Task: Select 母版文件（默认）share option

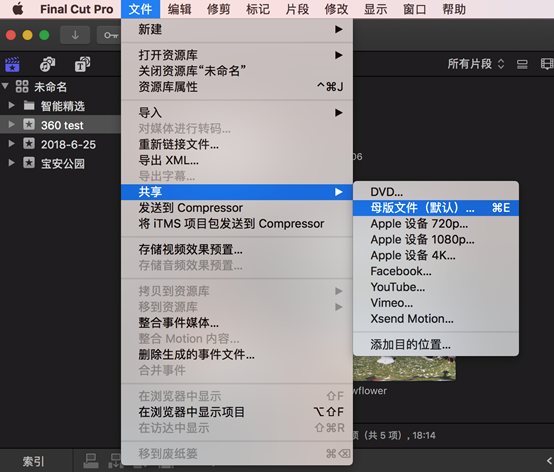Action: click(436, 208)
